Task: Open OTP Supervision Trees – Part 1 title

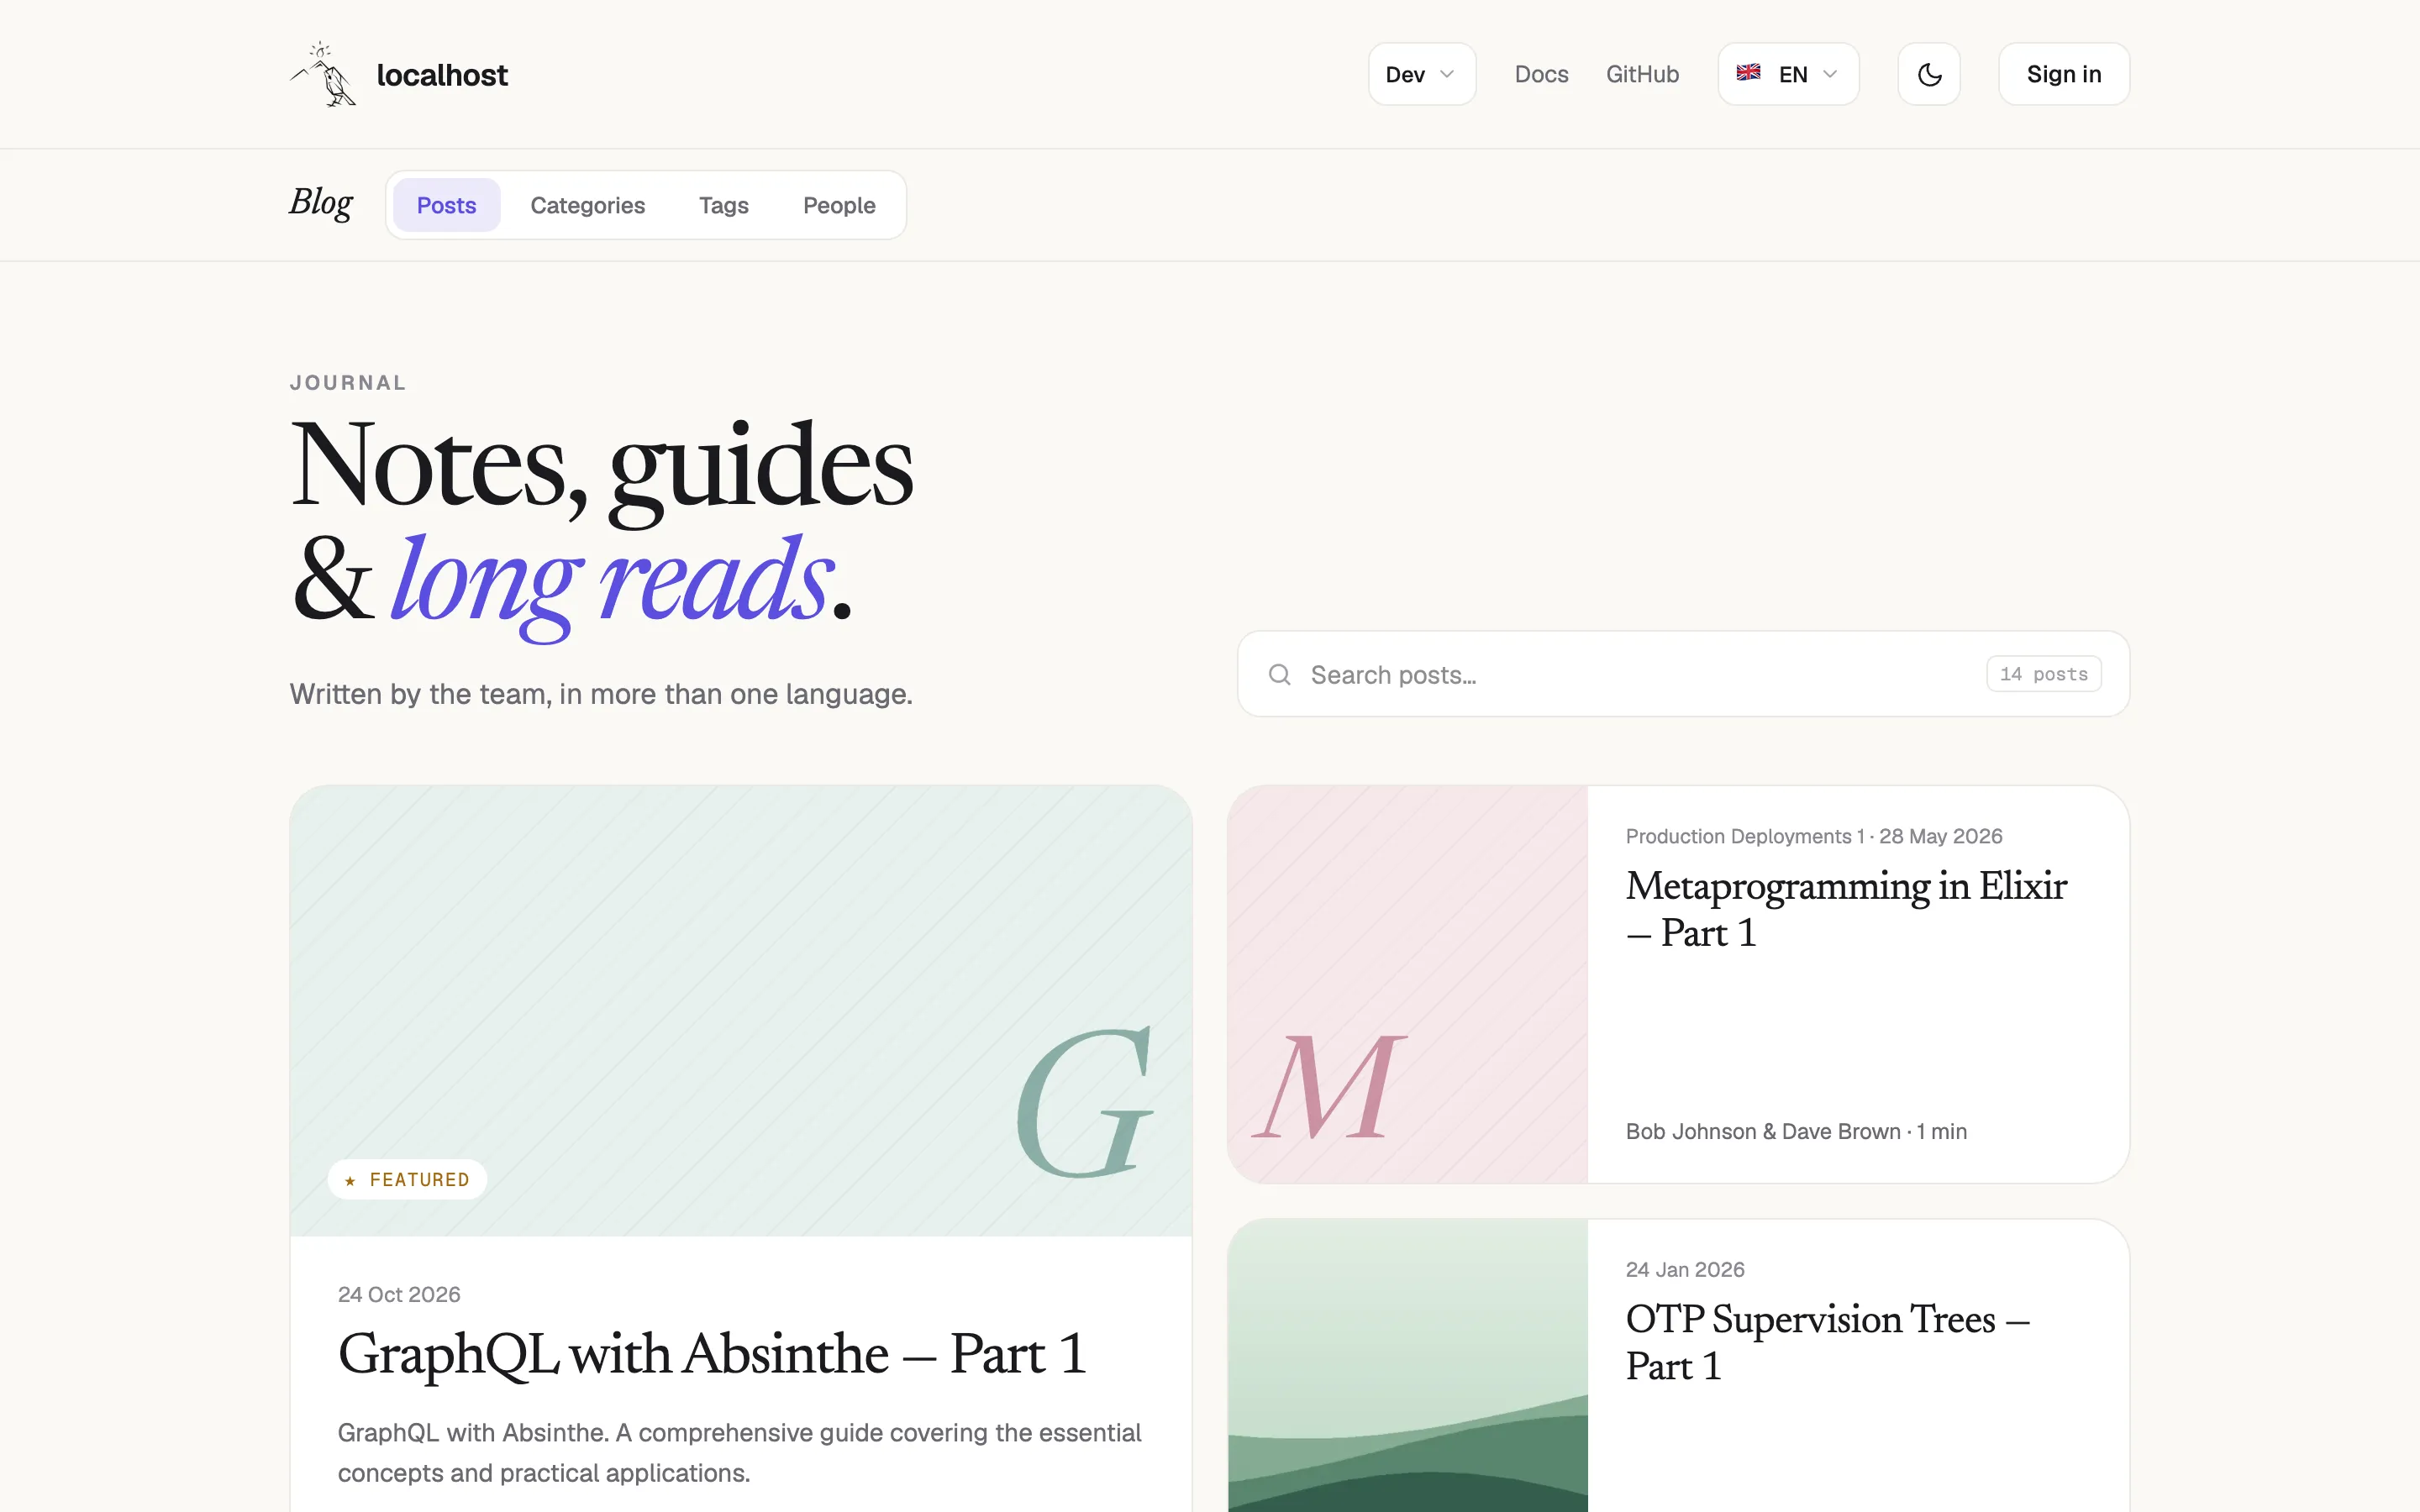Action: point(1828,1342)
